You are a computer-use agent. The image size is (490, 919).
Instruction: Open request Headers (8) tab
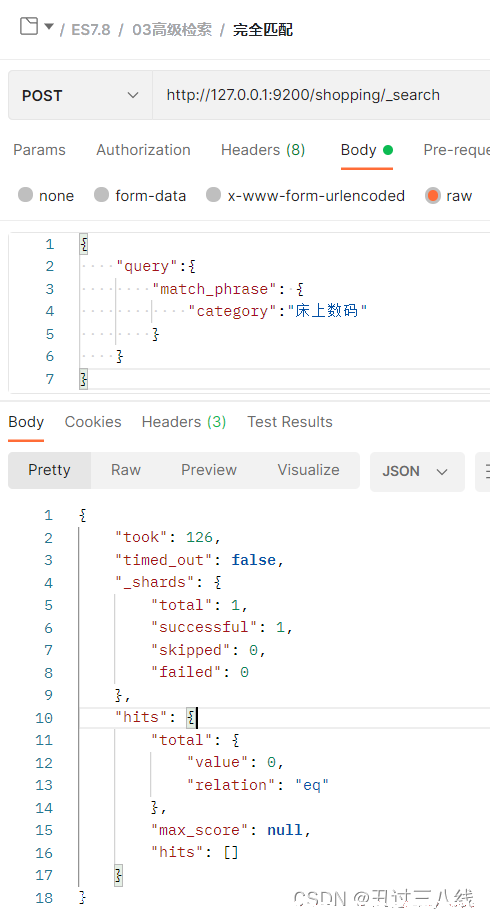click(x=263, y=150)
